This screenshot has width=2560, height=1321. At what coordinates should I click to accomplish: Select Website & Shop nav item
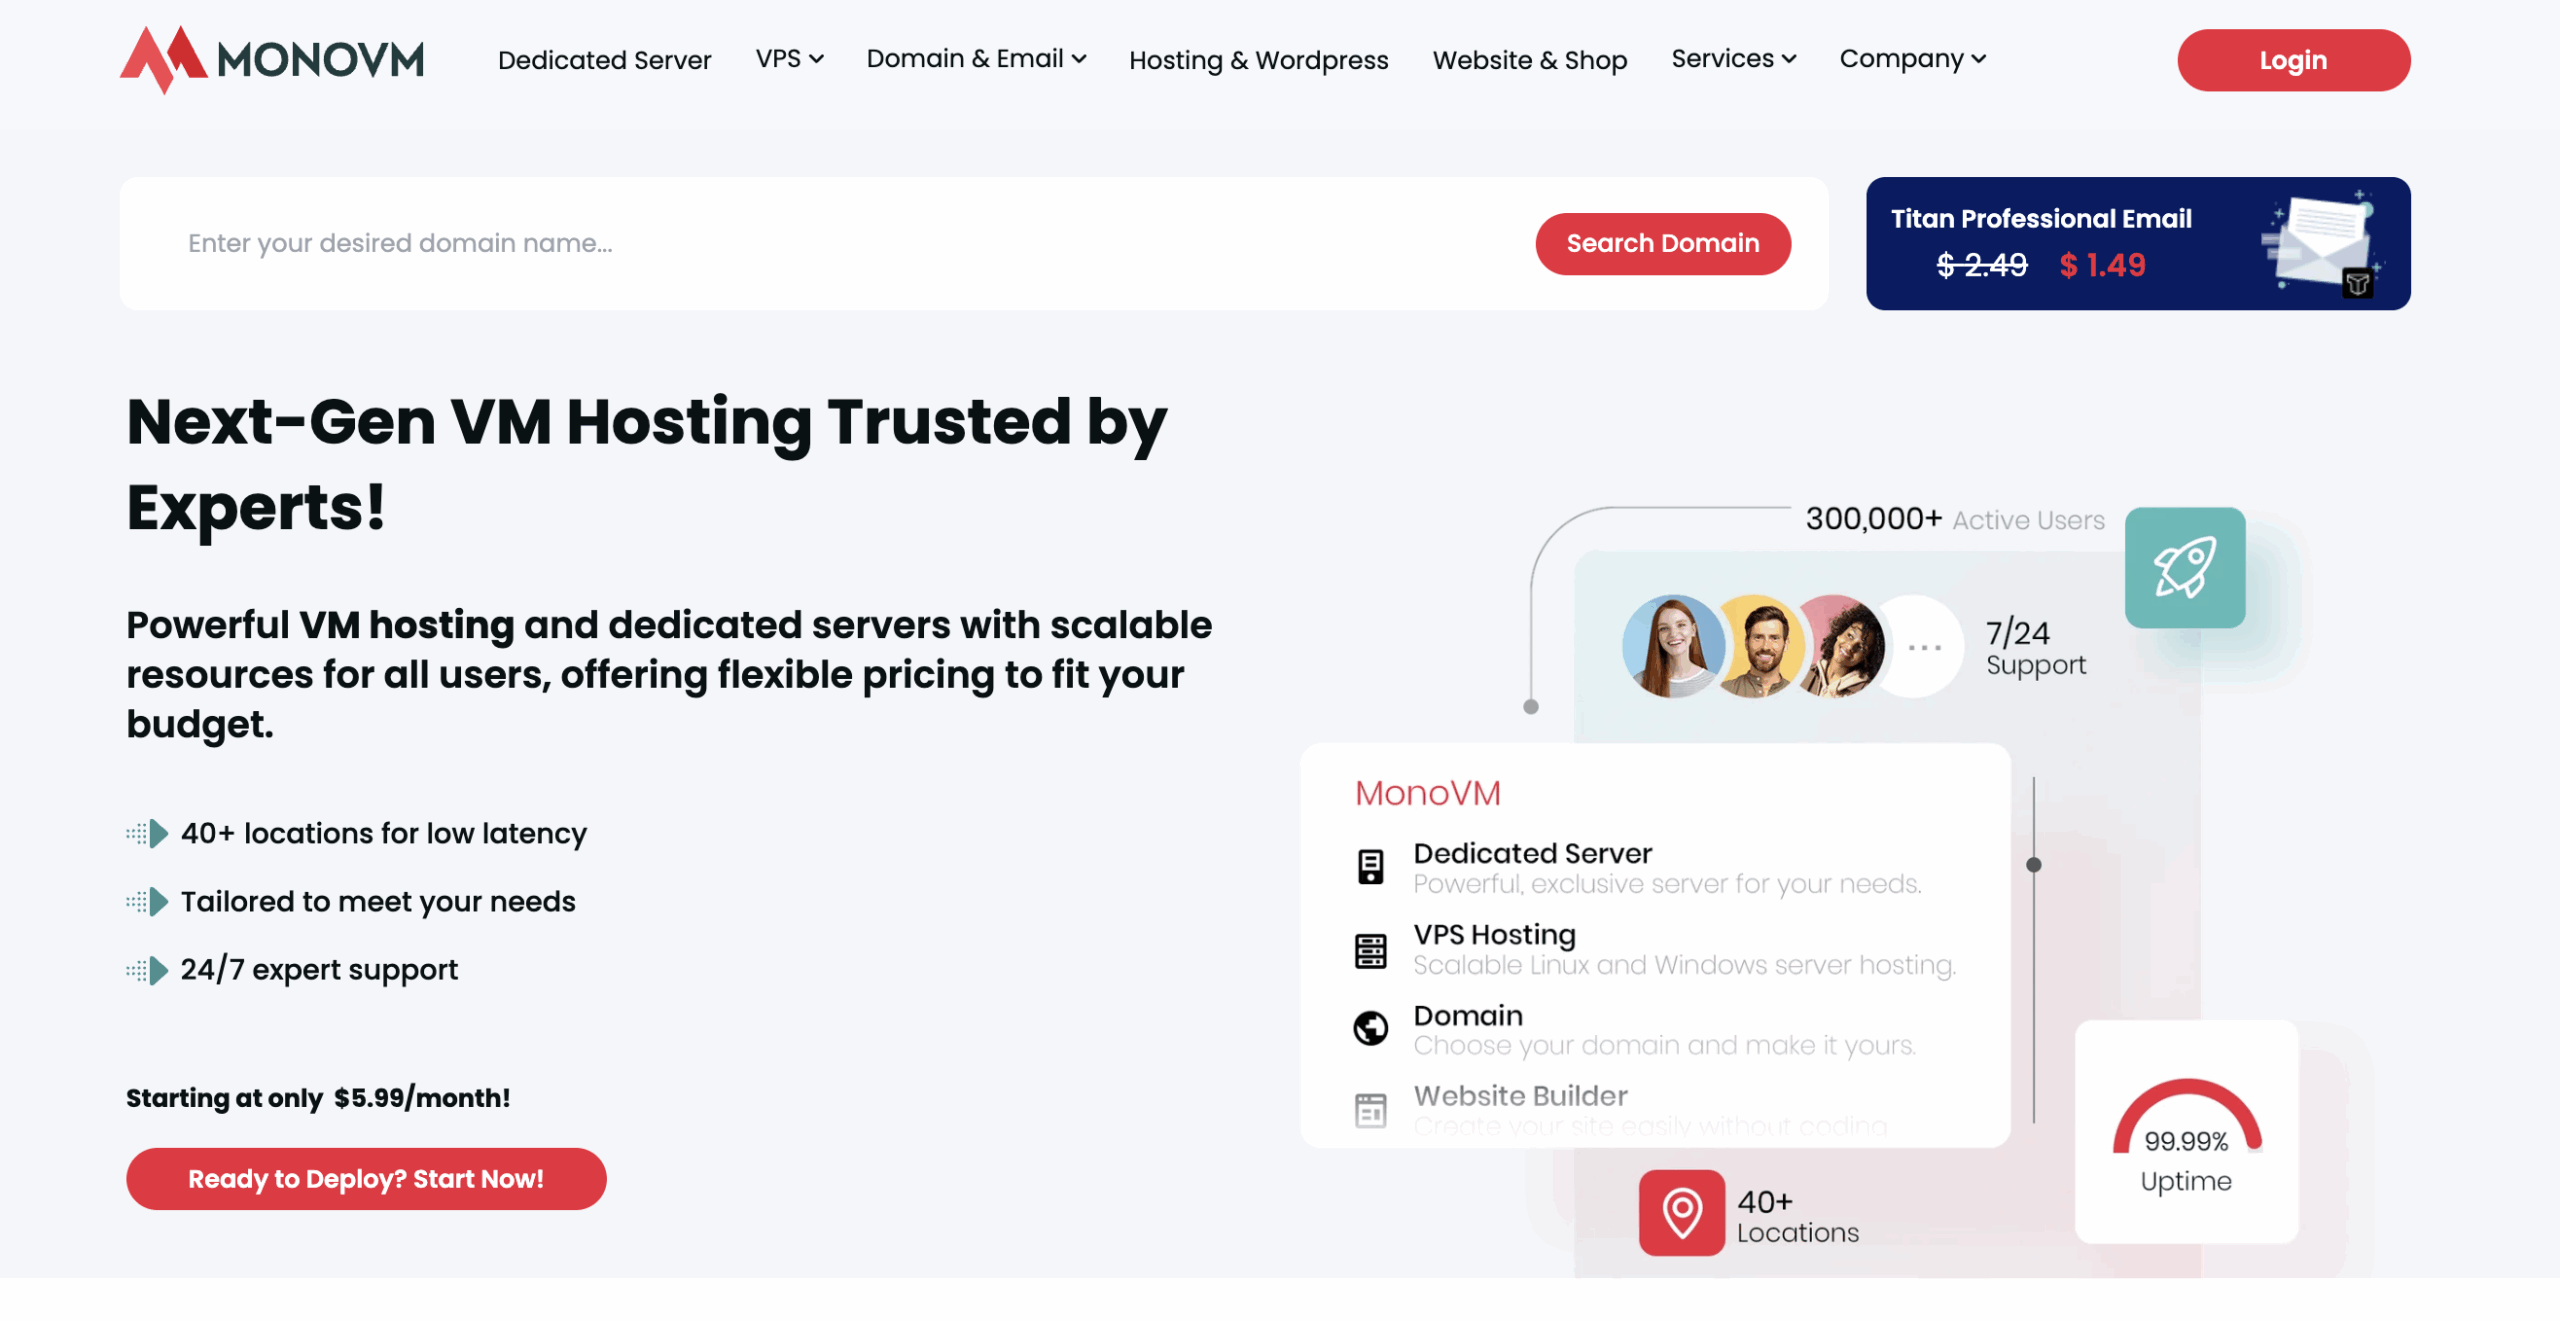coord(1529,60)
